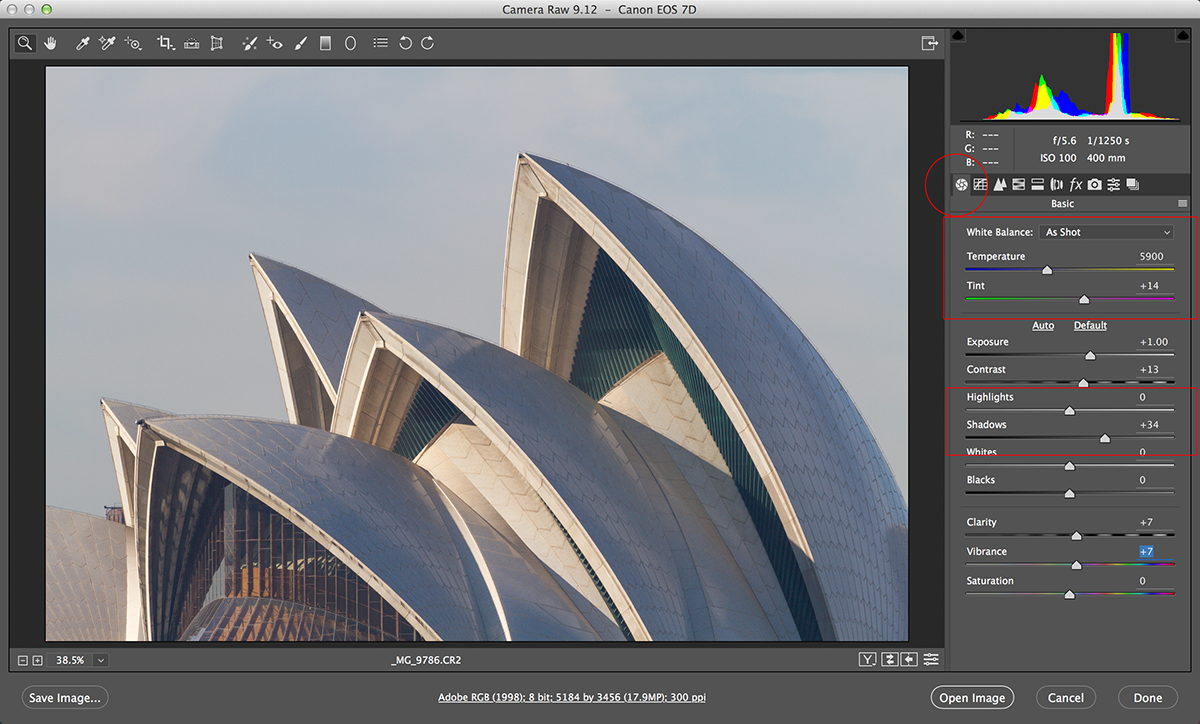The height and width of the screenshot is (724, 1200).
Task: Open the HSL / Grayscale tab
Action: [1018, 184]
